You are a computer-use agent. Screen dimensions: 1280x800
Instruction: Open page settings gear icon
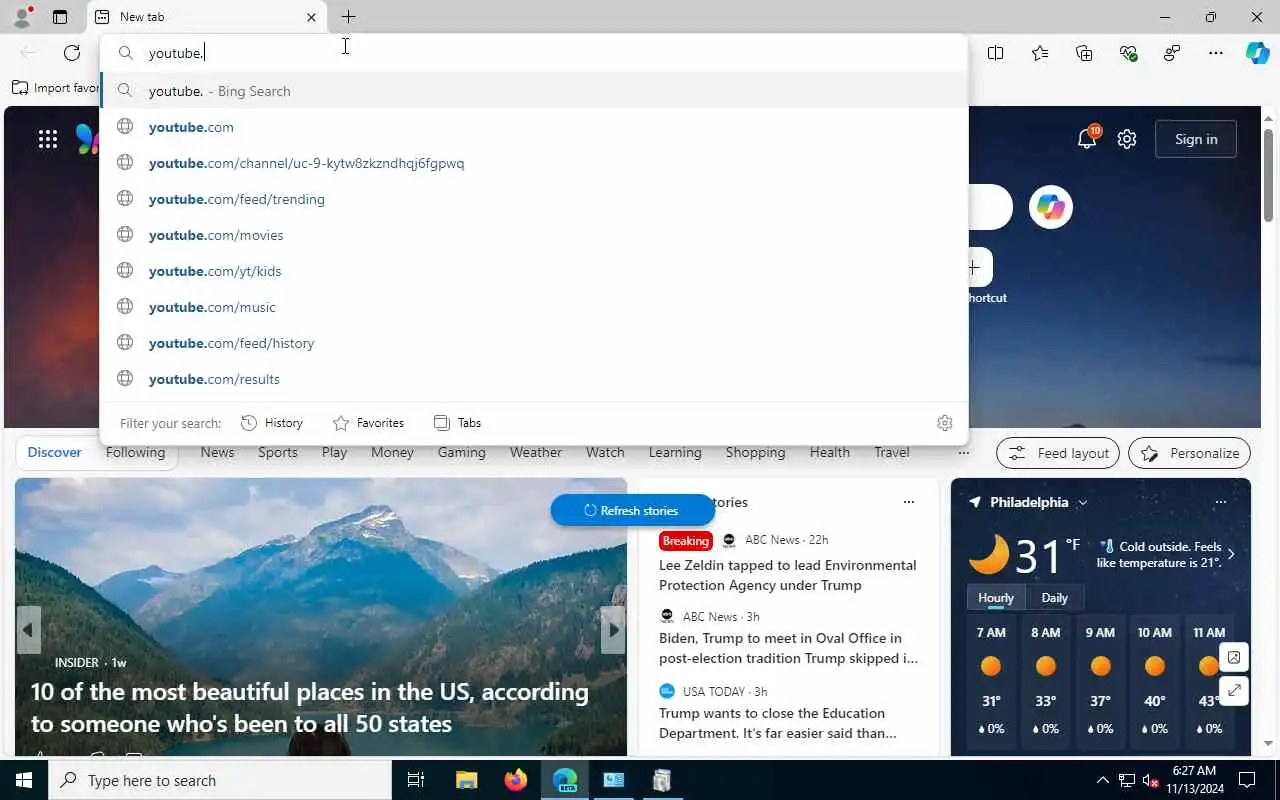point(1127,139)
